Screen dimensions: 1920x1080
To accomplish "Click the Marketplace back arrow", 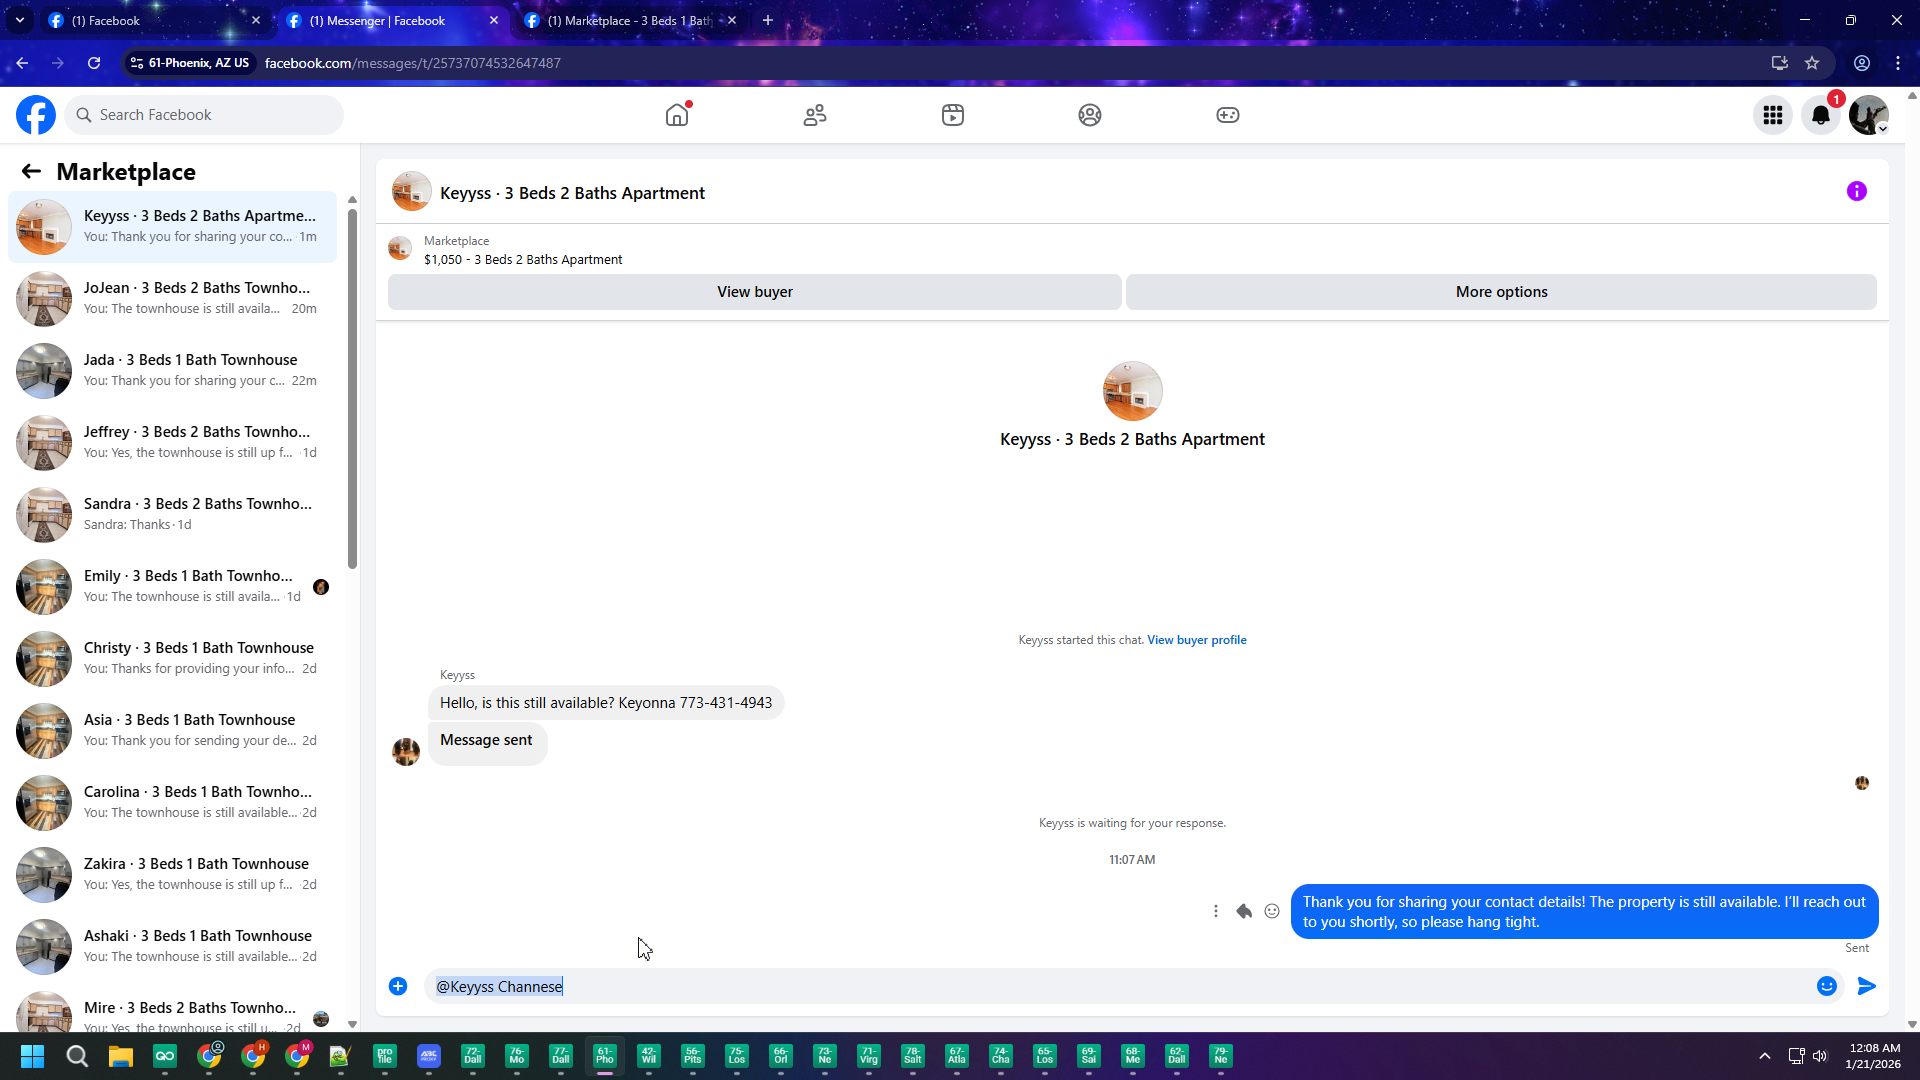I will (x=31, y=172).
